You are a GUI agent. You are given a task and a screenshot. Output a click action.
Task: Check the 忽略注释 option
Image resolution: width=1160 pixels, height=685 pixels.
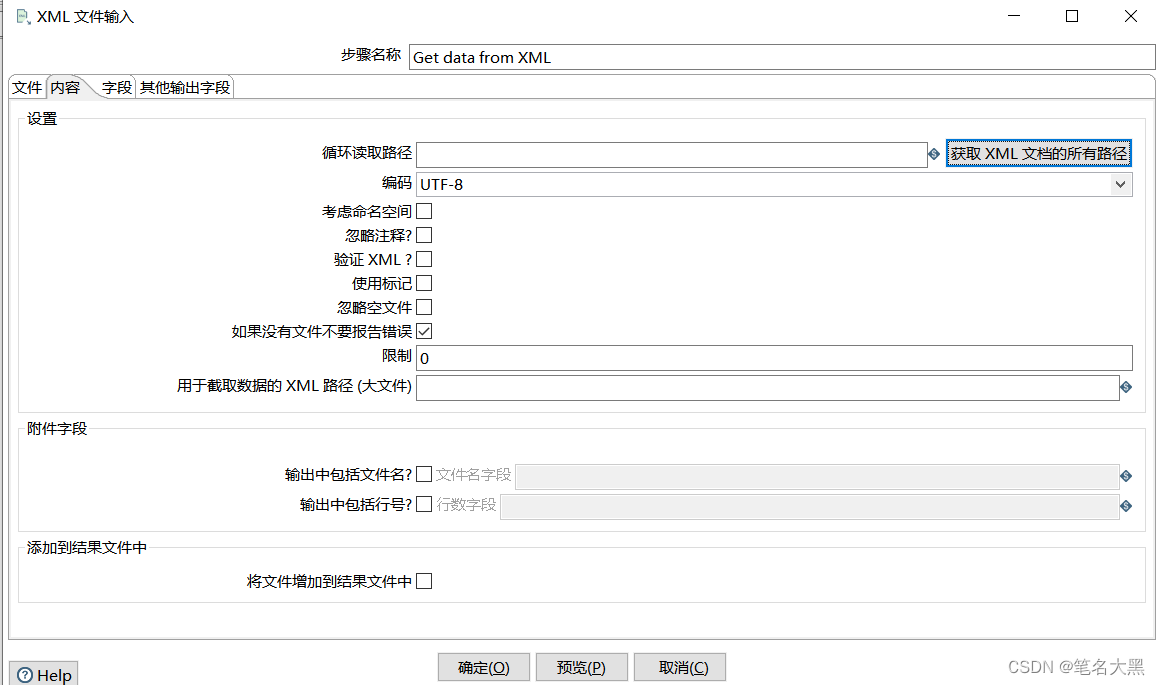[x=423, y=234]
